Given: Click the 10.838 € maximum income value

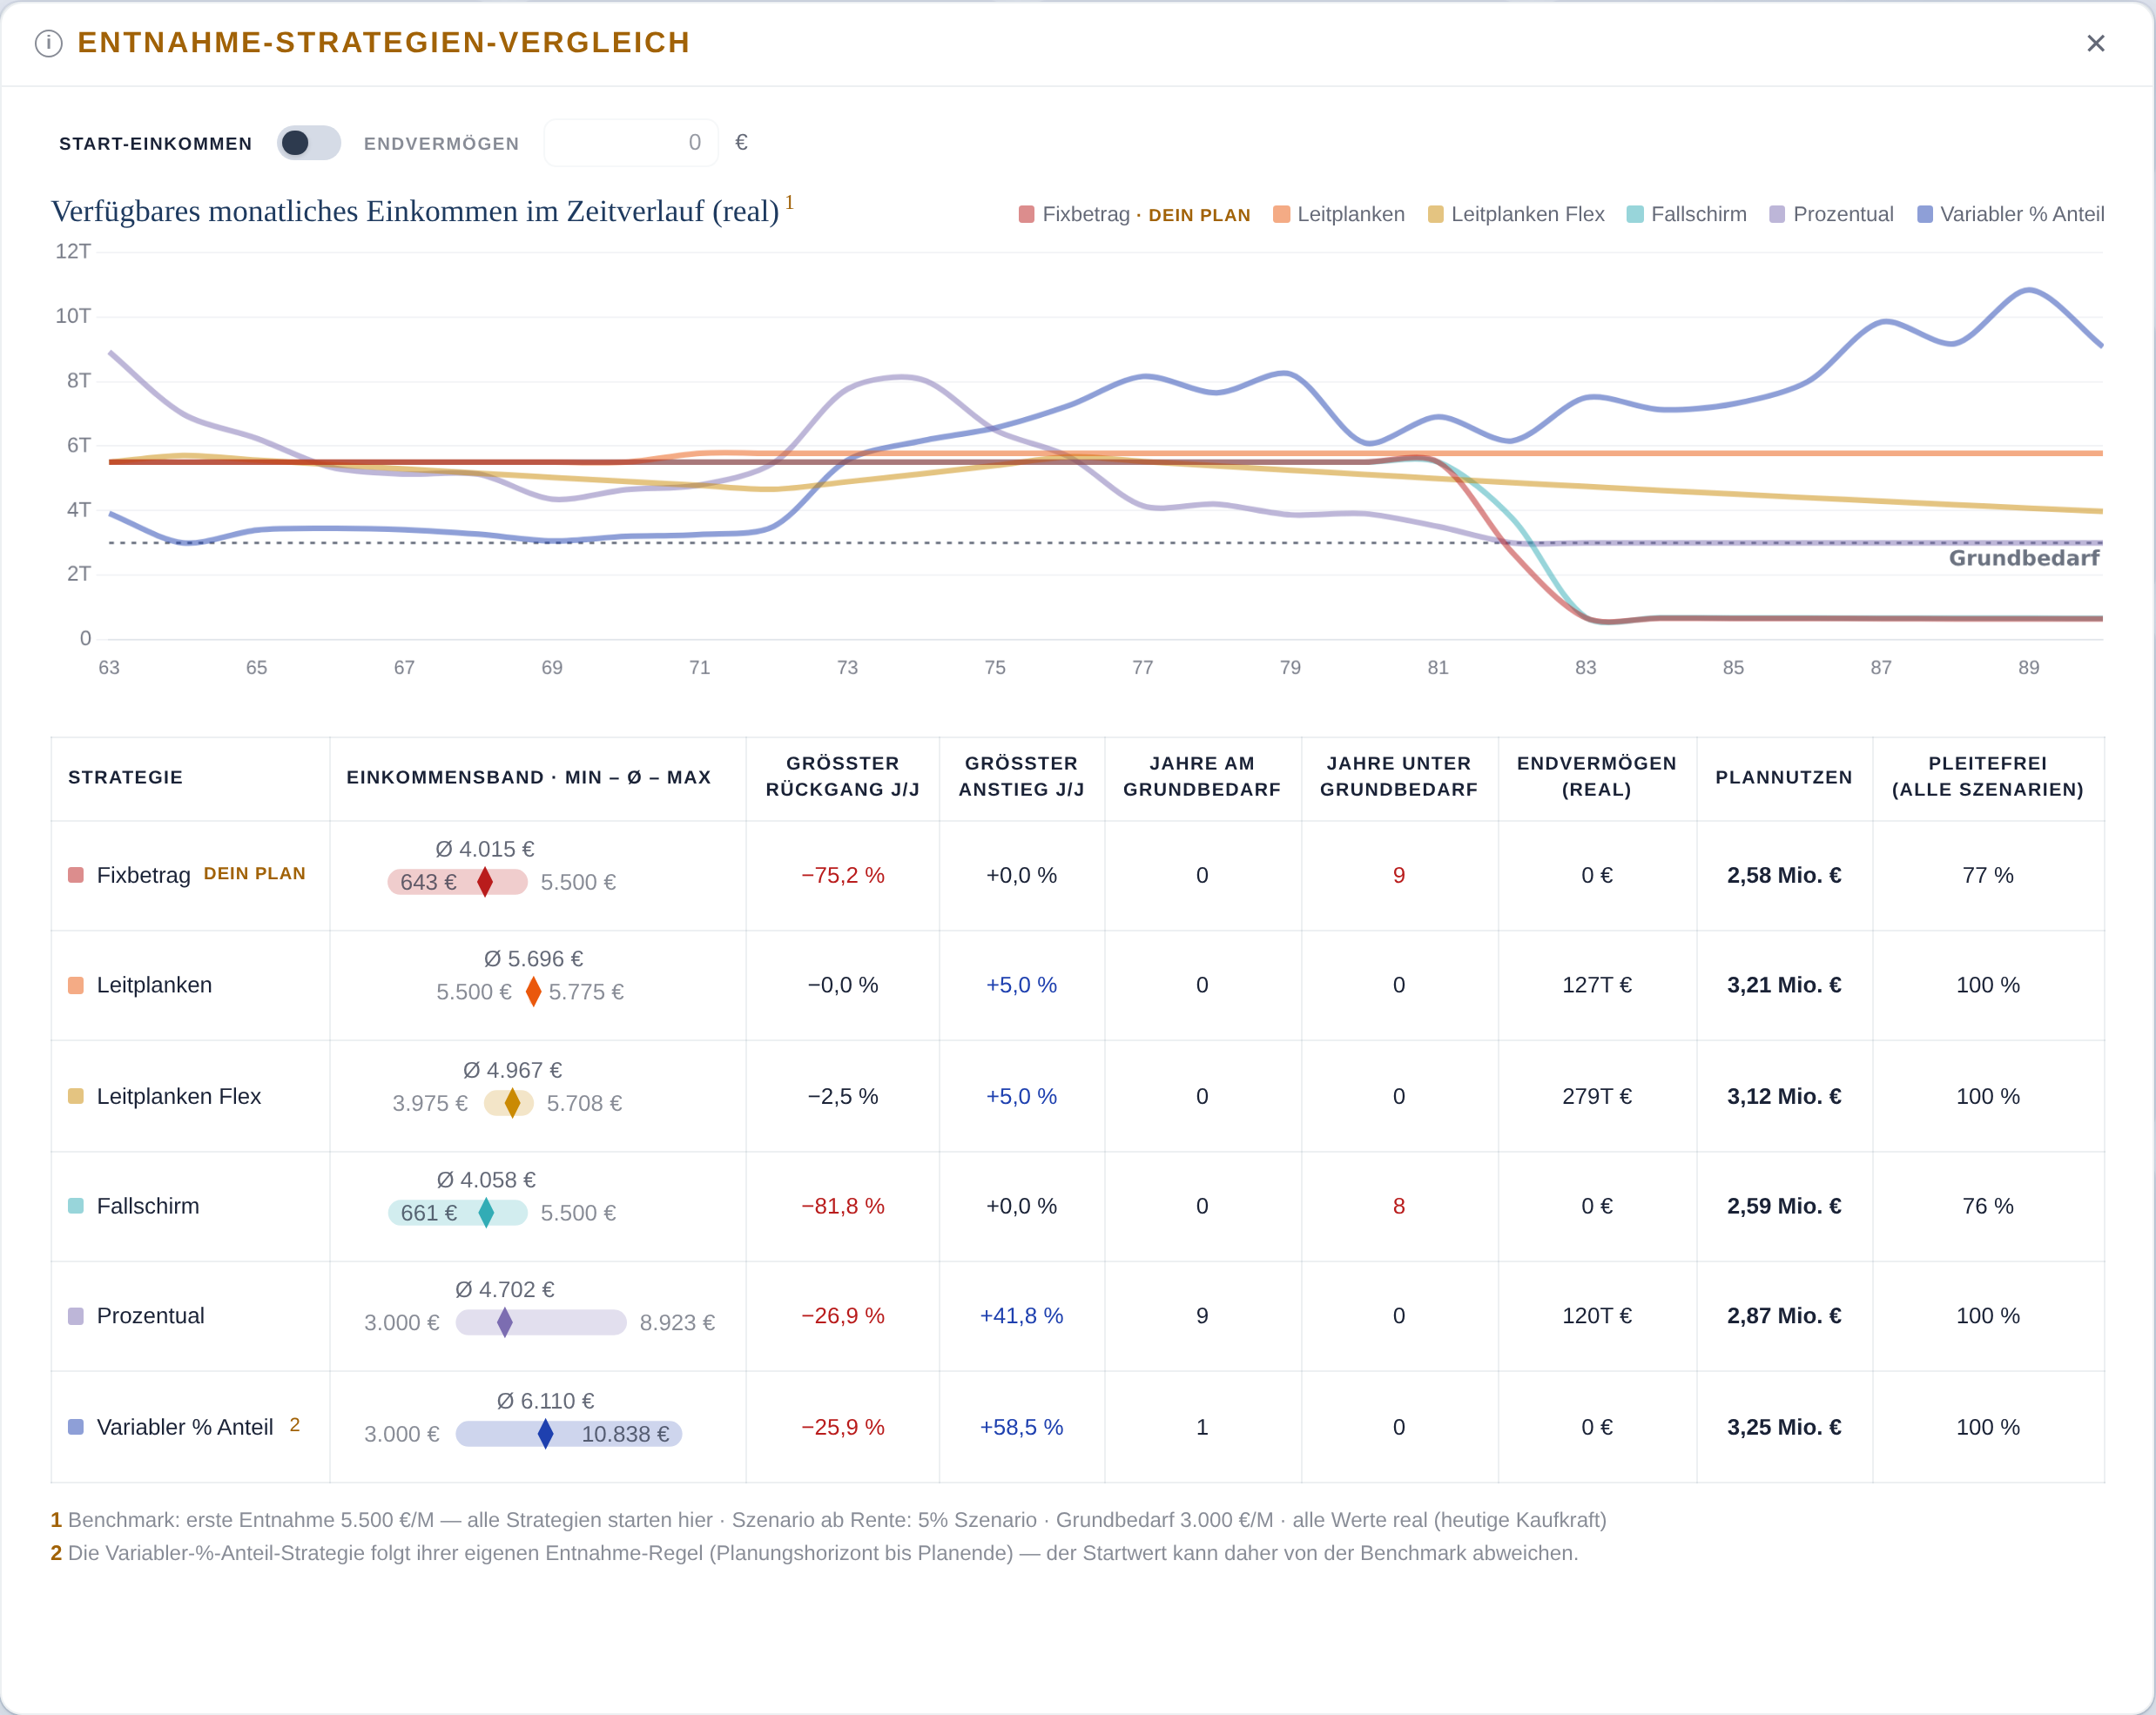Looking at the screenshot, I should [x=625, y=1433].
